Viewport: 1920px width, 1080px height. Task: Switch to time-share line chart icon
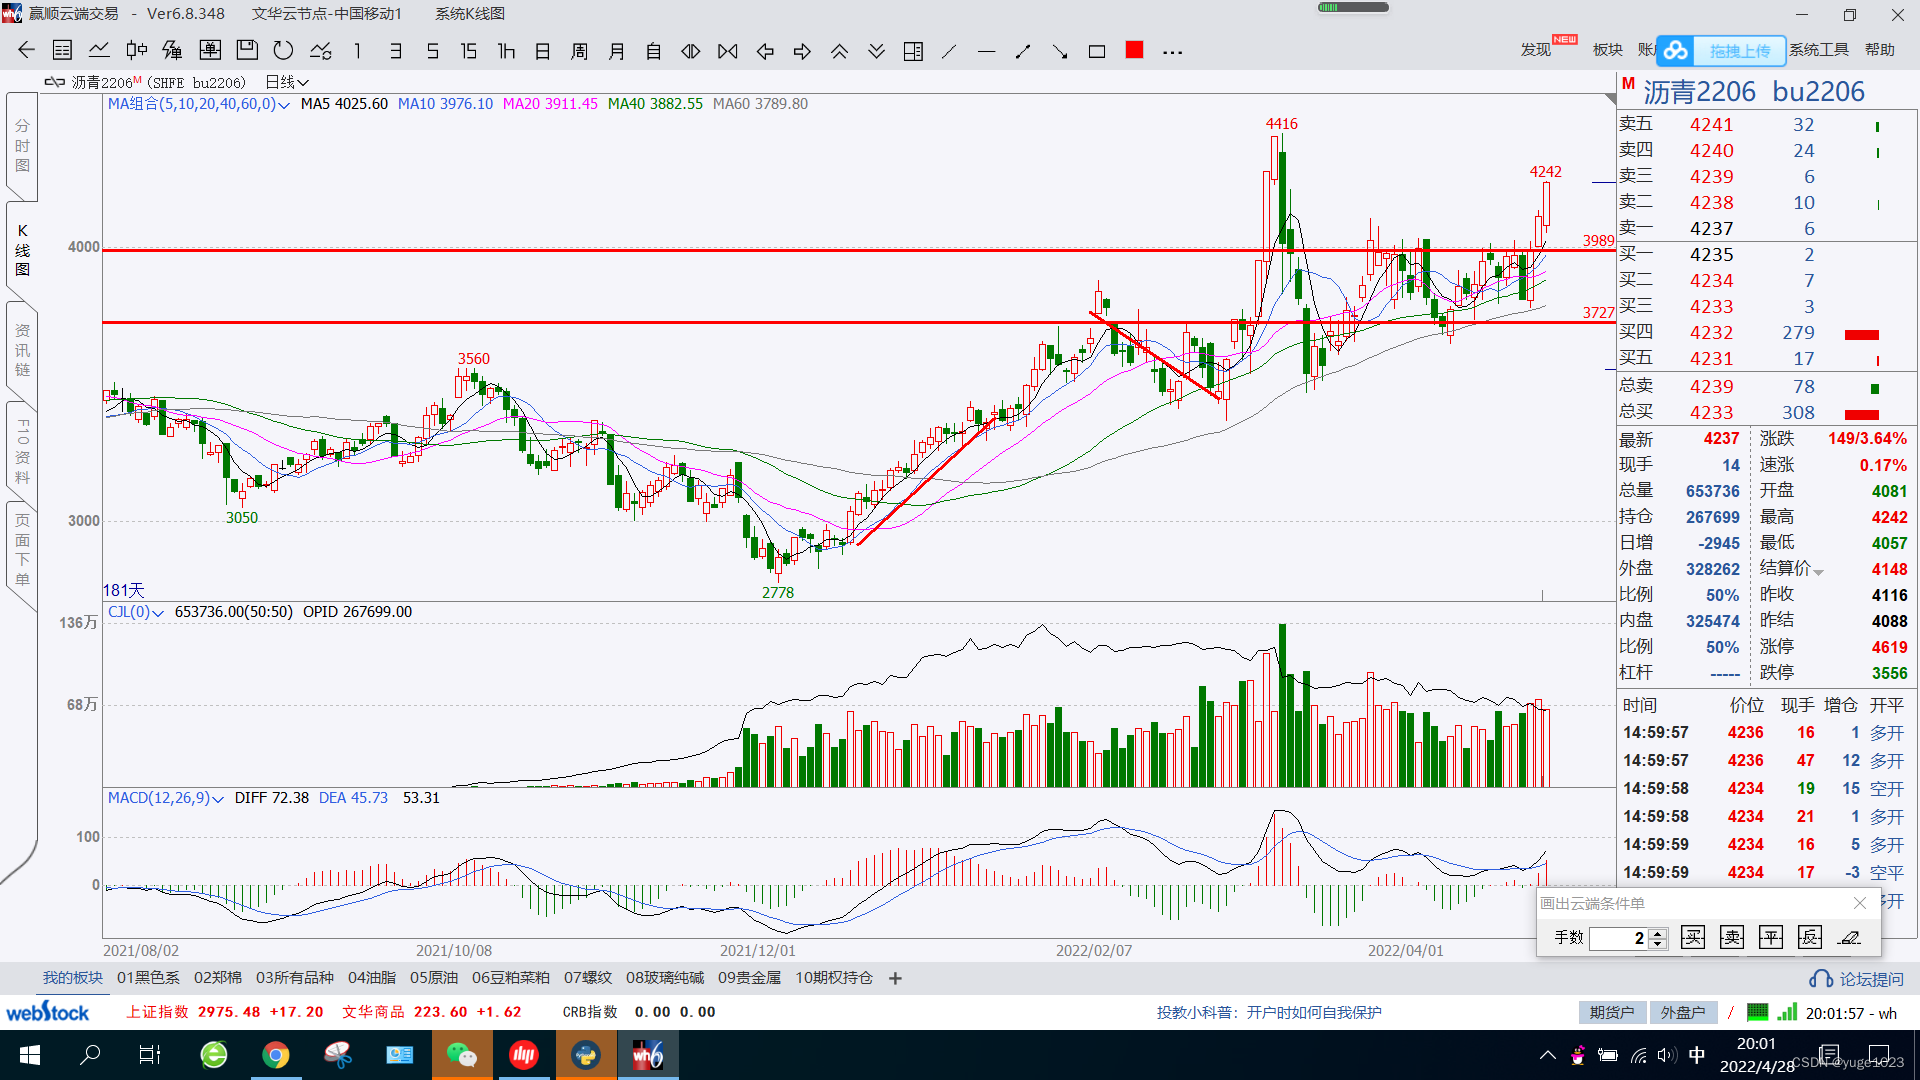coord(99,51)
